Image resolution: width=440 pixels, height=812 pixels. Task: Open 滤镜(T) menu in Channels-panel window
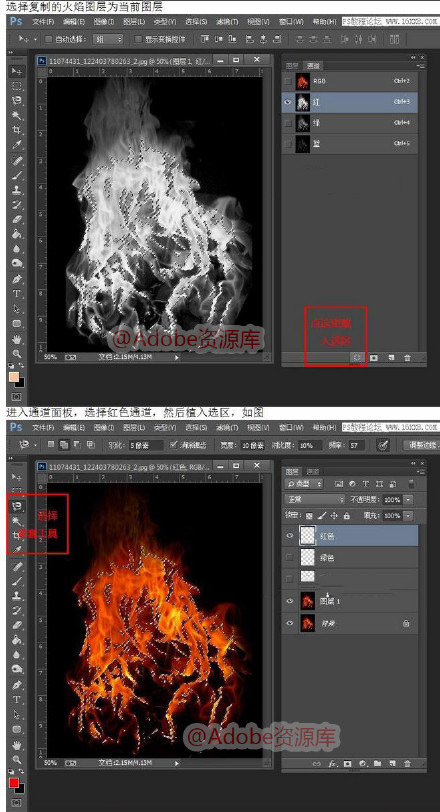[227, 22]
